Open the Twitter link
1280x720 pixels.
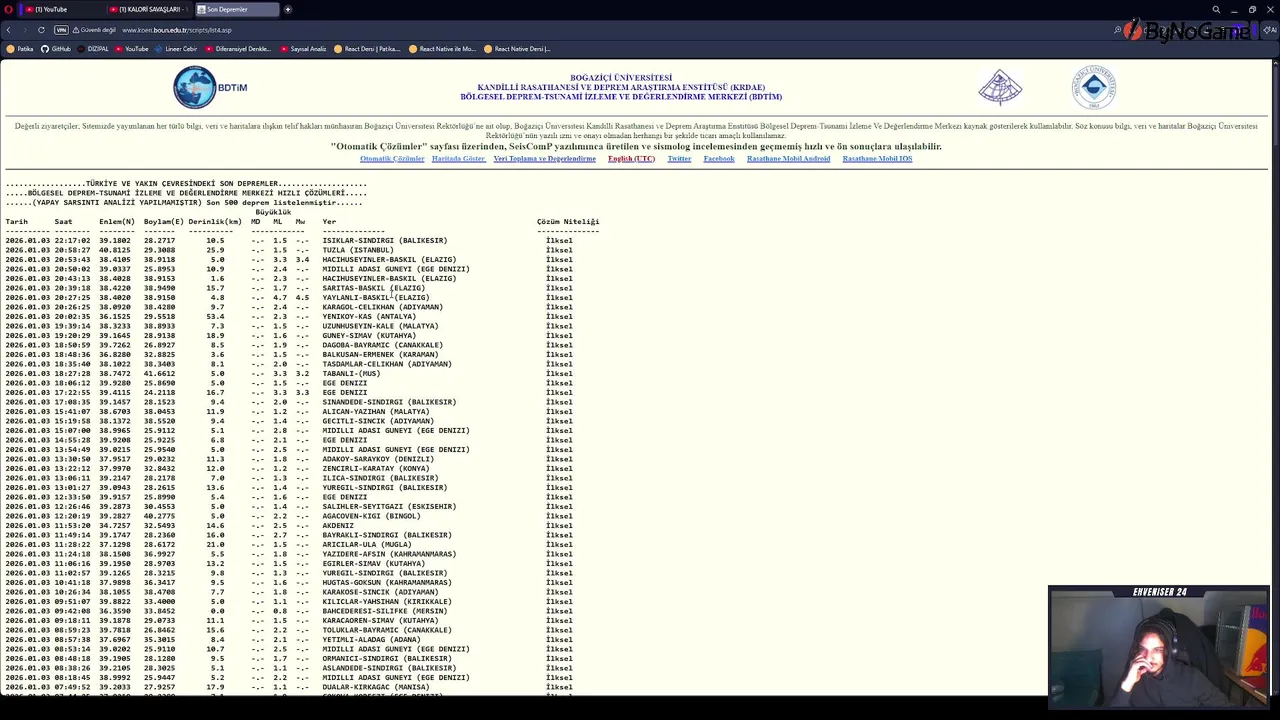click(x=679, y=159)
